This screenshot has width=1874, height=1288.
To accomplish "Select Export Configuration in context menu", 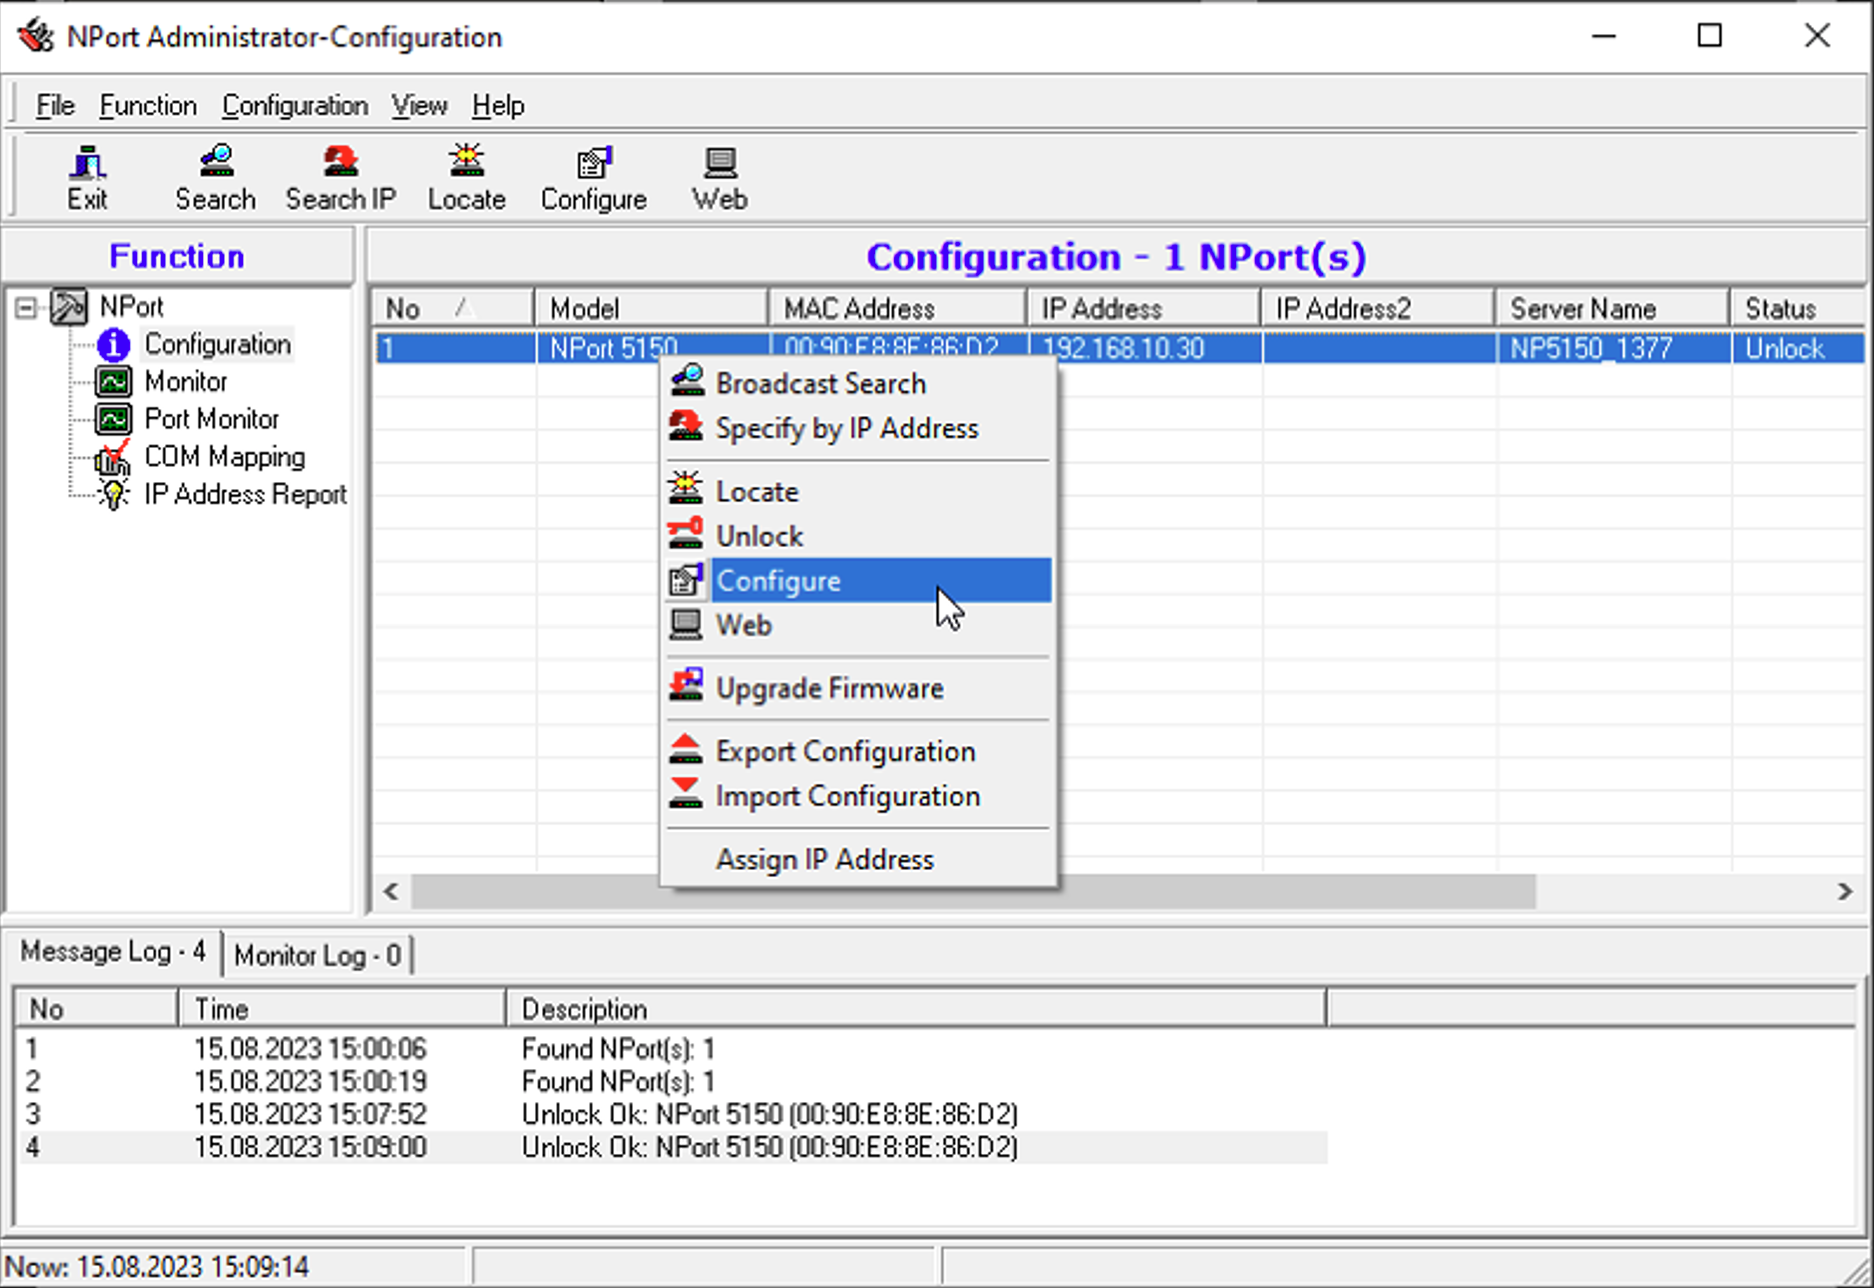I will click(x=845, y=751).
